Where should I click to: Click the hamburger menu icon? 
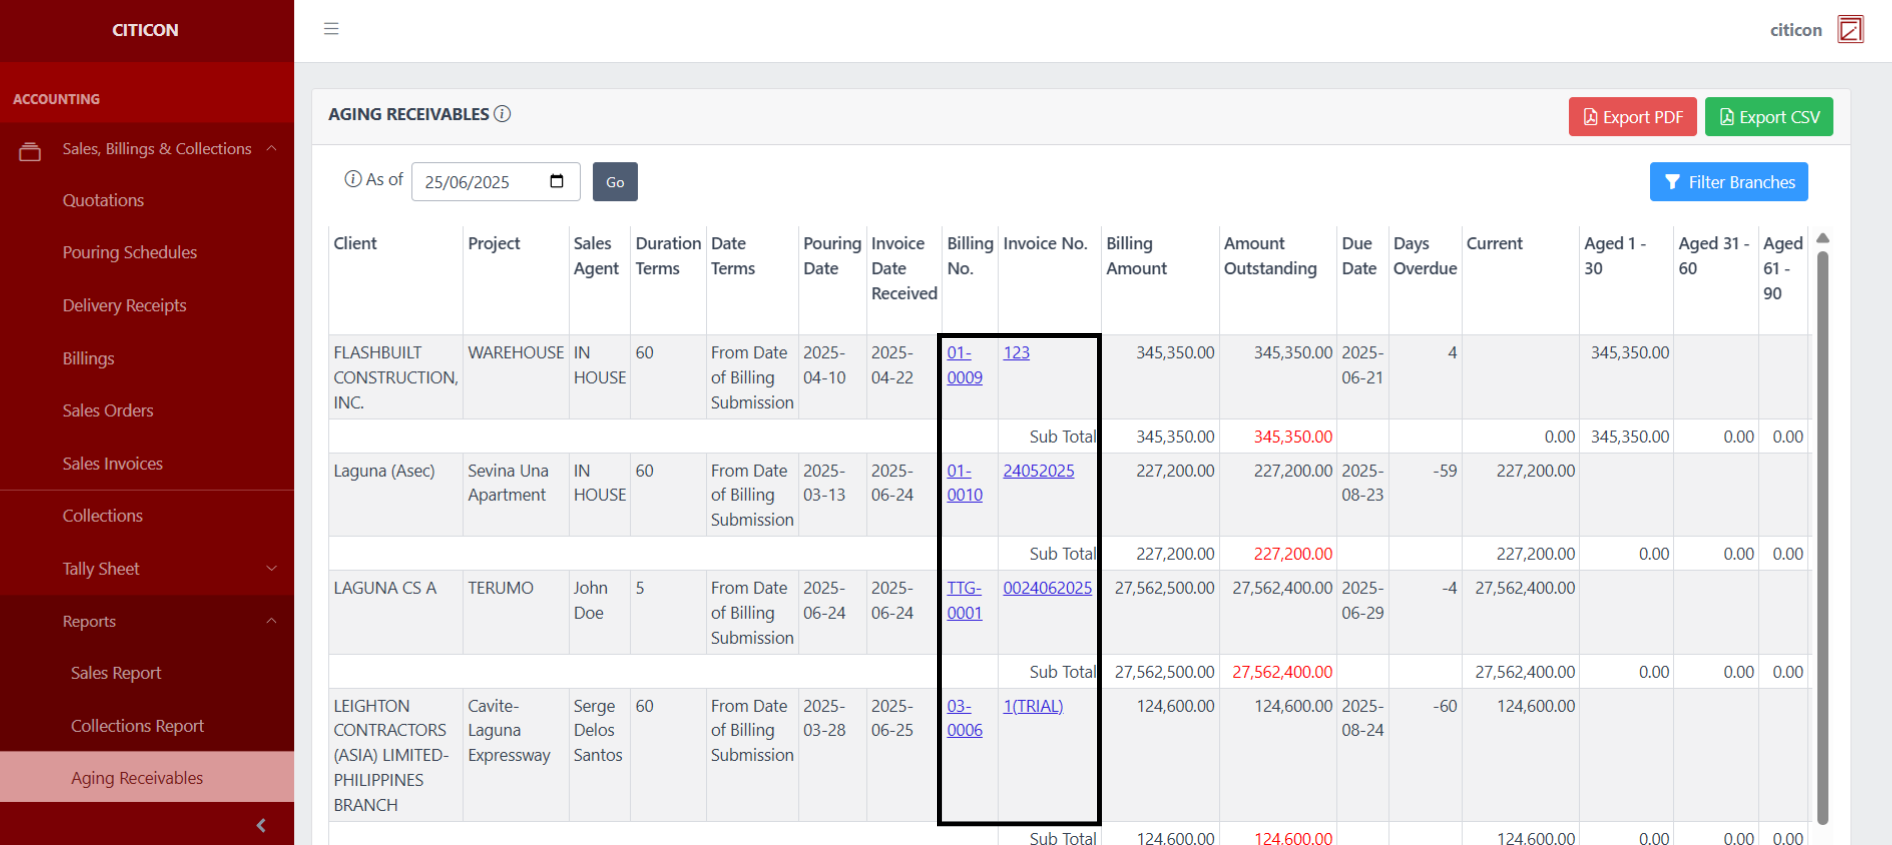[x=331, y=29]
